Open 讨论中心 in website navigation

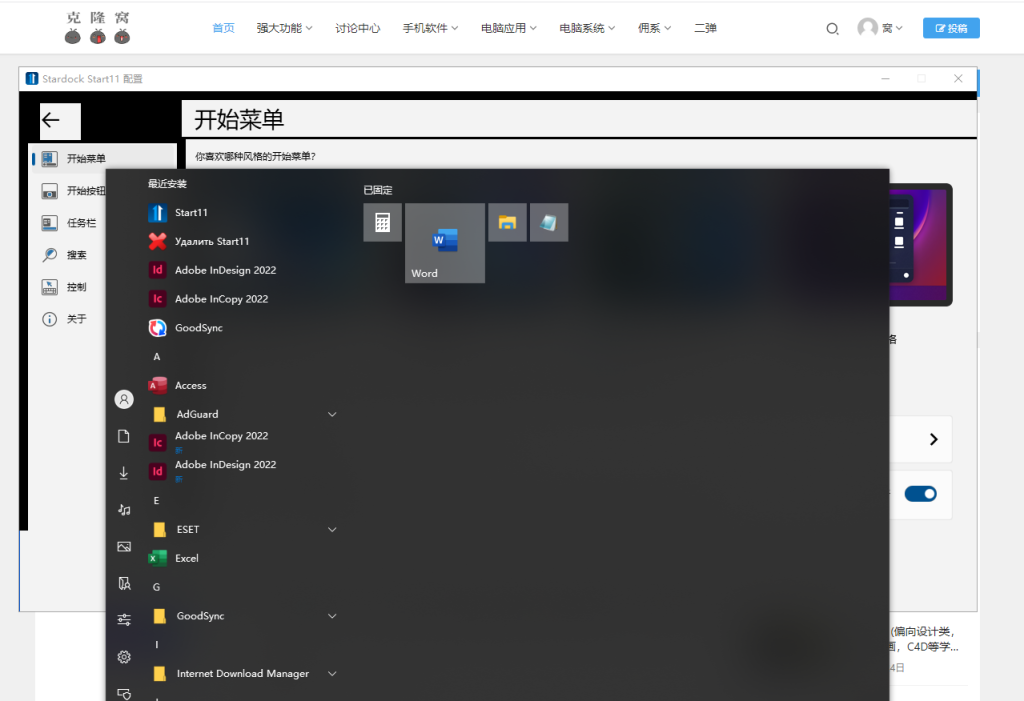357,28
